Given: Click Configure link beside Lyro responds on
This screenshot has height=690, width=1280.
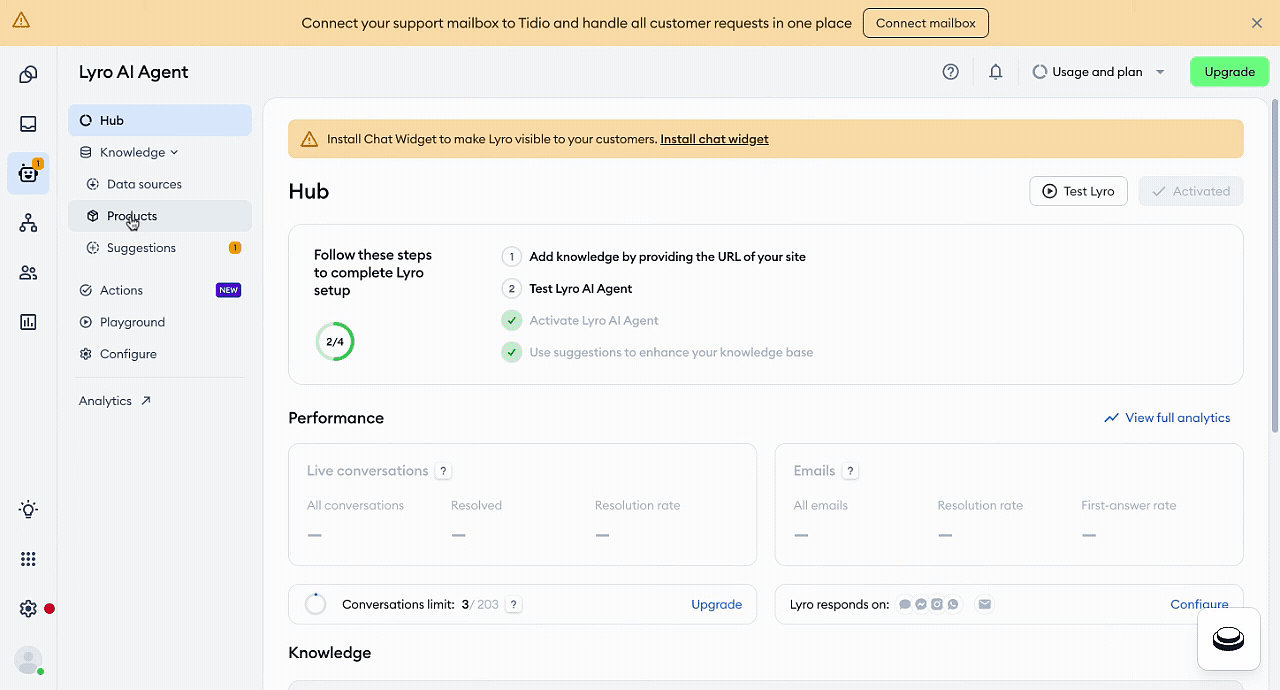Looking at the screenshot, I should tap(1199, 604).
